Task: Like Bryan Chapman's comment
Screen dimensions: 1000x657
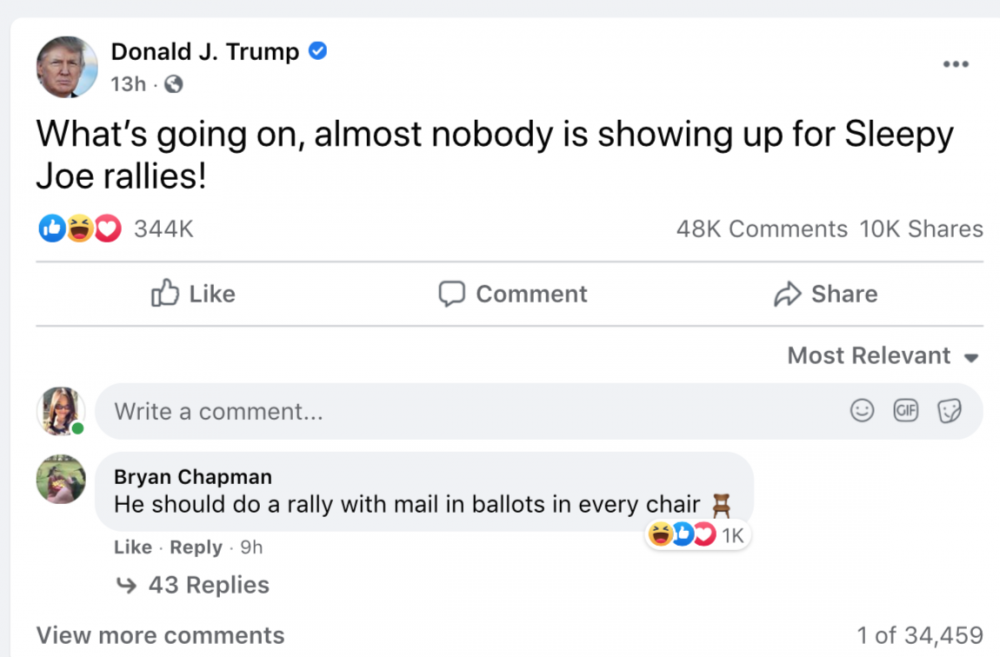Action: pyautogui.click(x=133, y=547)
